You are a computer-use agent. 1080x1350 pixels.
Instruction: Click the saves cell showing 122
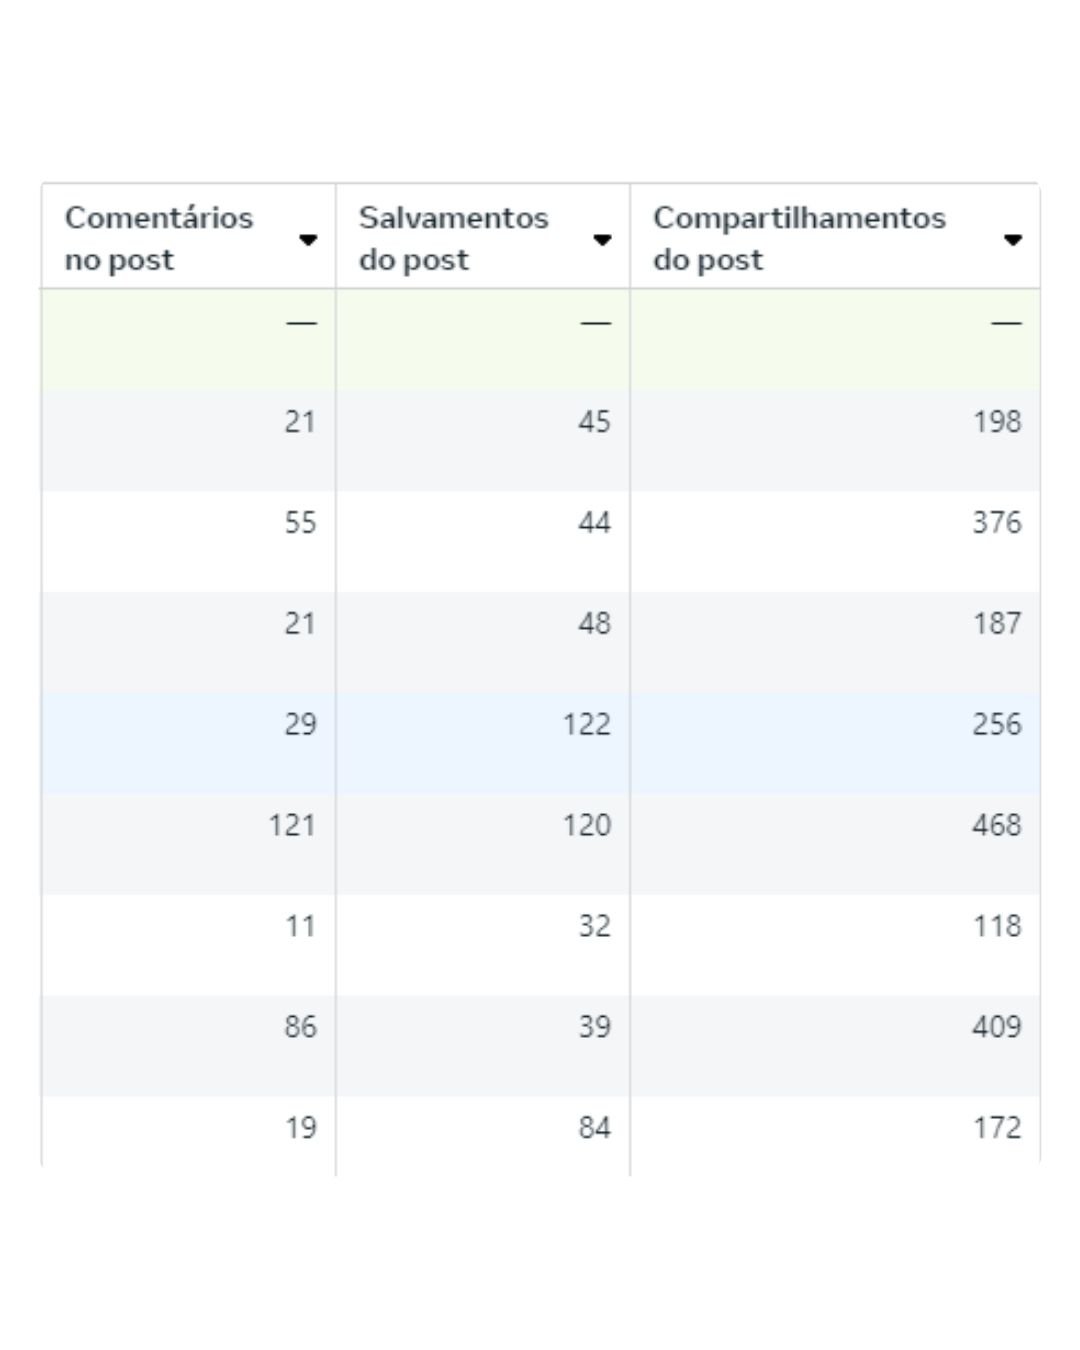coord(586,724)
